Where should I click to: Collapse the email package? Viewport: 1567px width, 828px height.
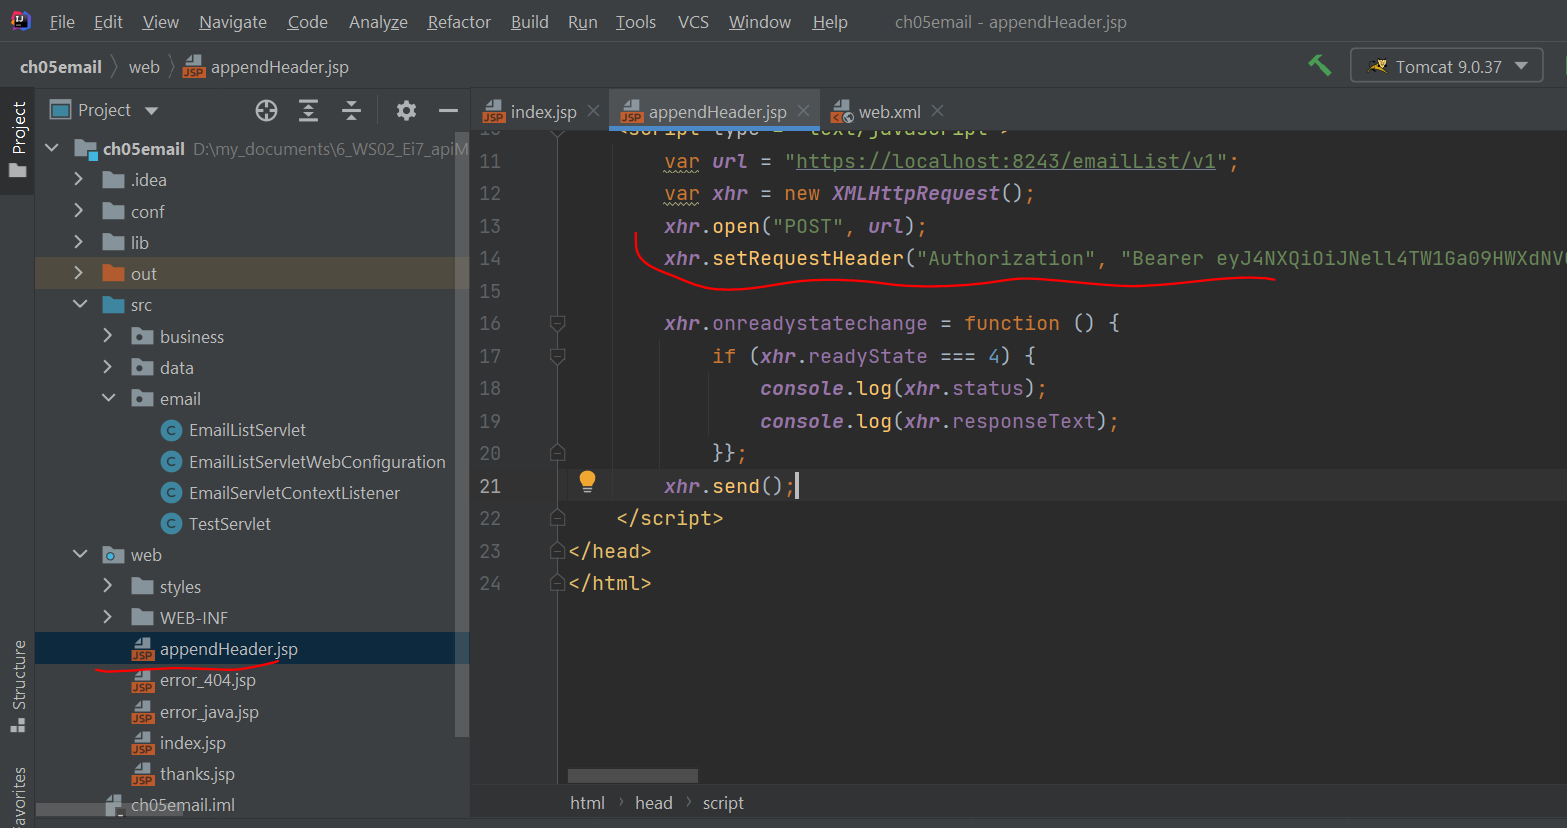click(x=108, y=398)
